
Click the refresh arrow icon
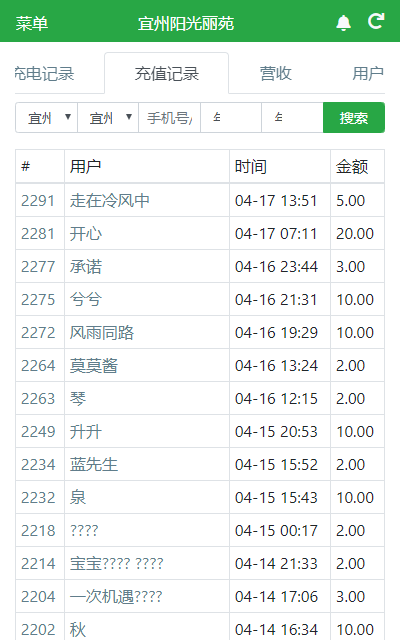pyautogui.click(x=376, y=21)
